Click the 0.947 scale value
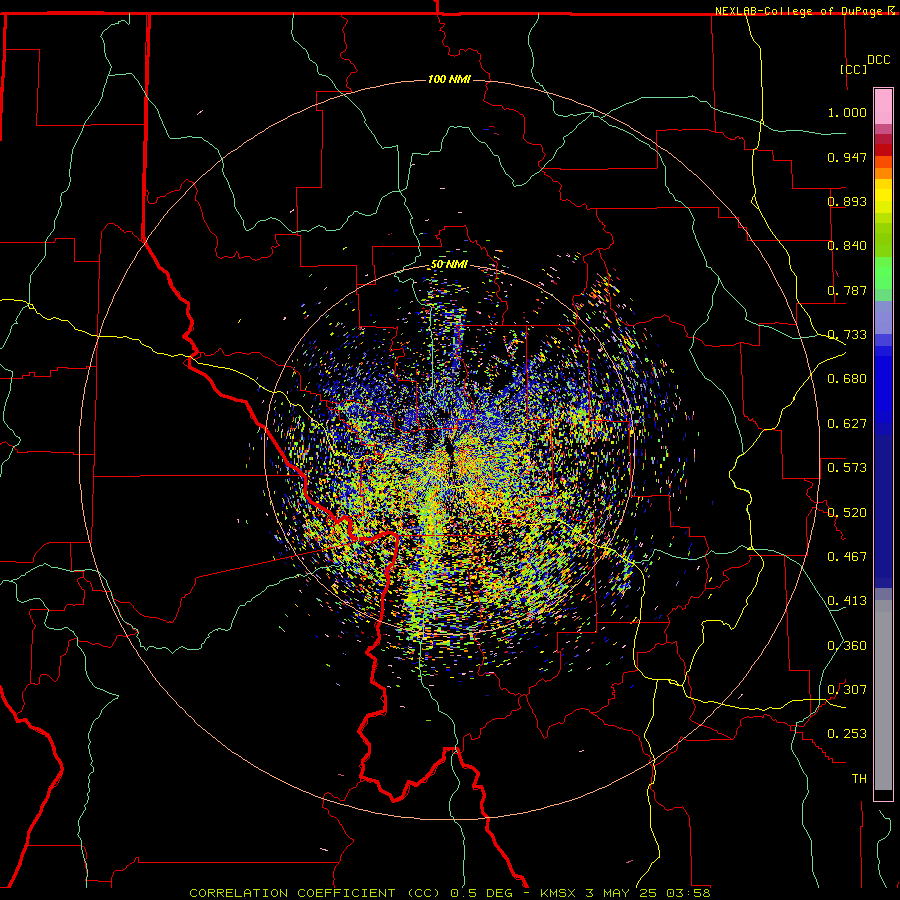Image resolution: width=900 pixels, height=900 pixels. click(x=847, y=157)
